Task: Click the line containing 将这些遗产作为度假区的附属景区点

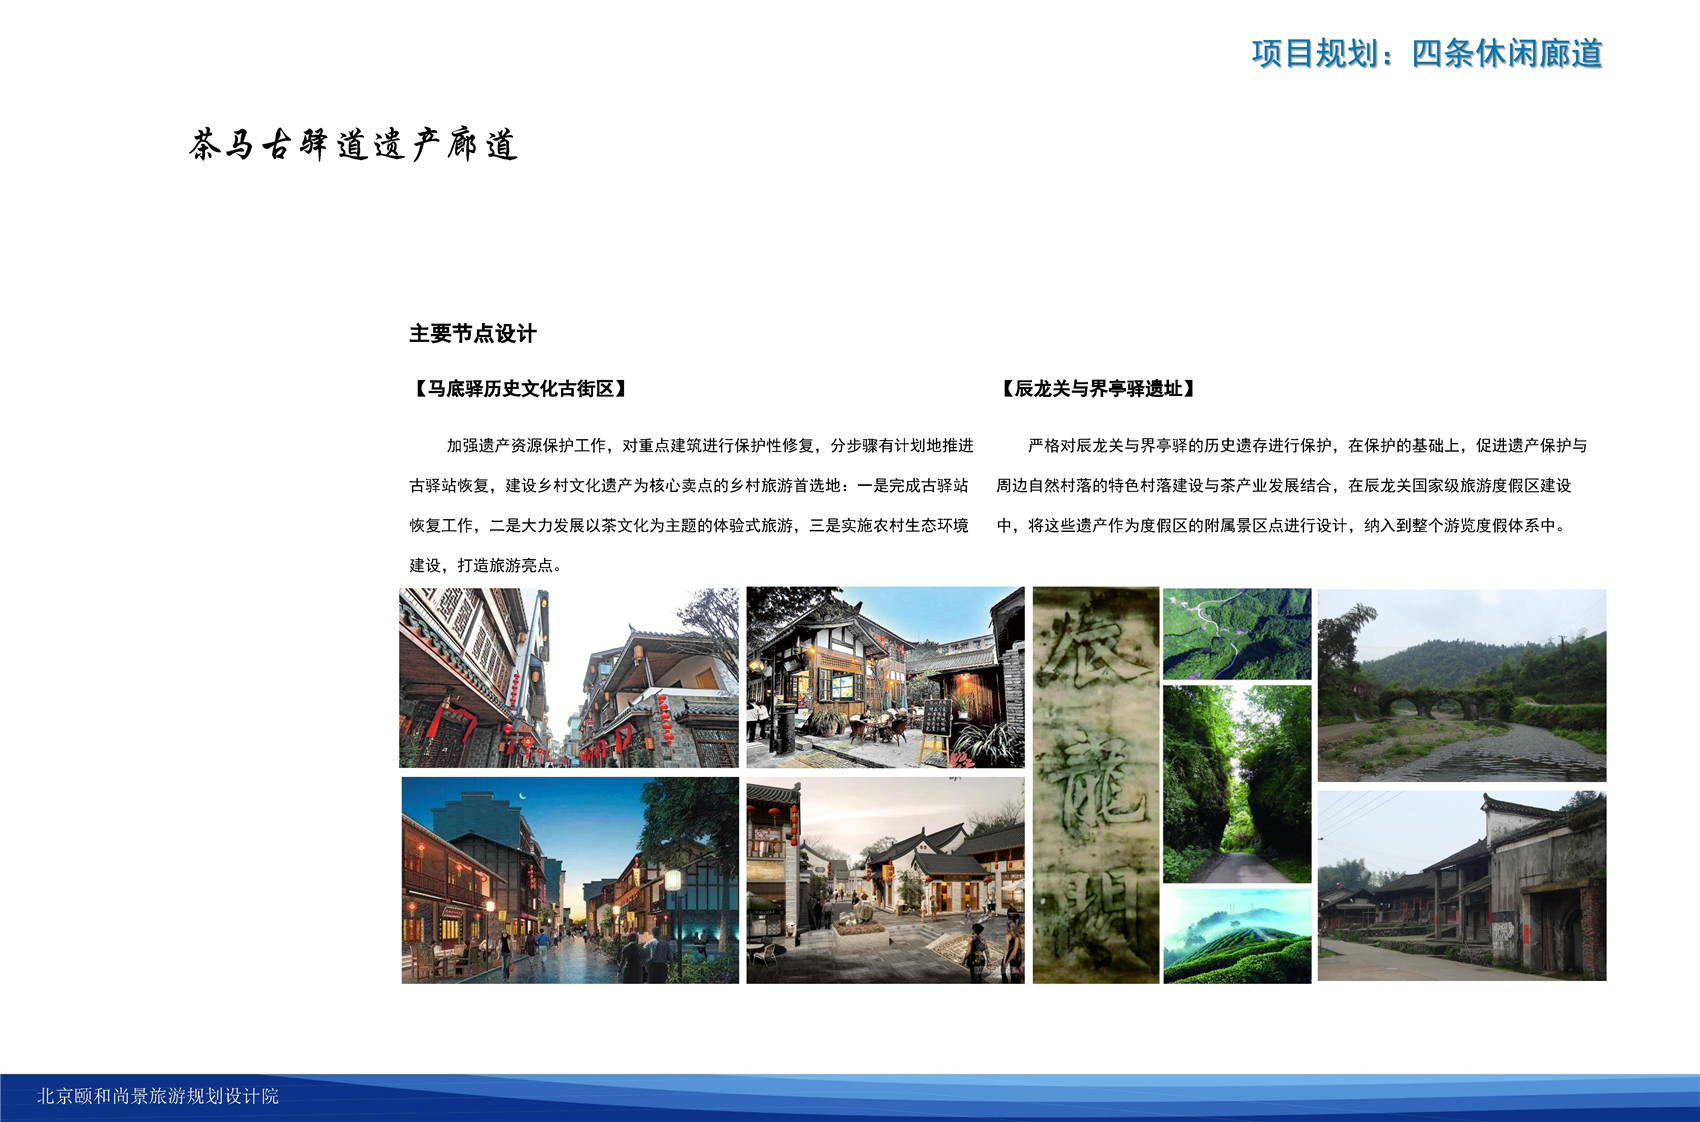Action: click(1282, 525)
